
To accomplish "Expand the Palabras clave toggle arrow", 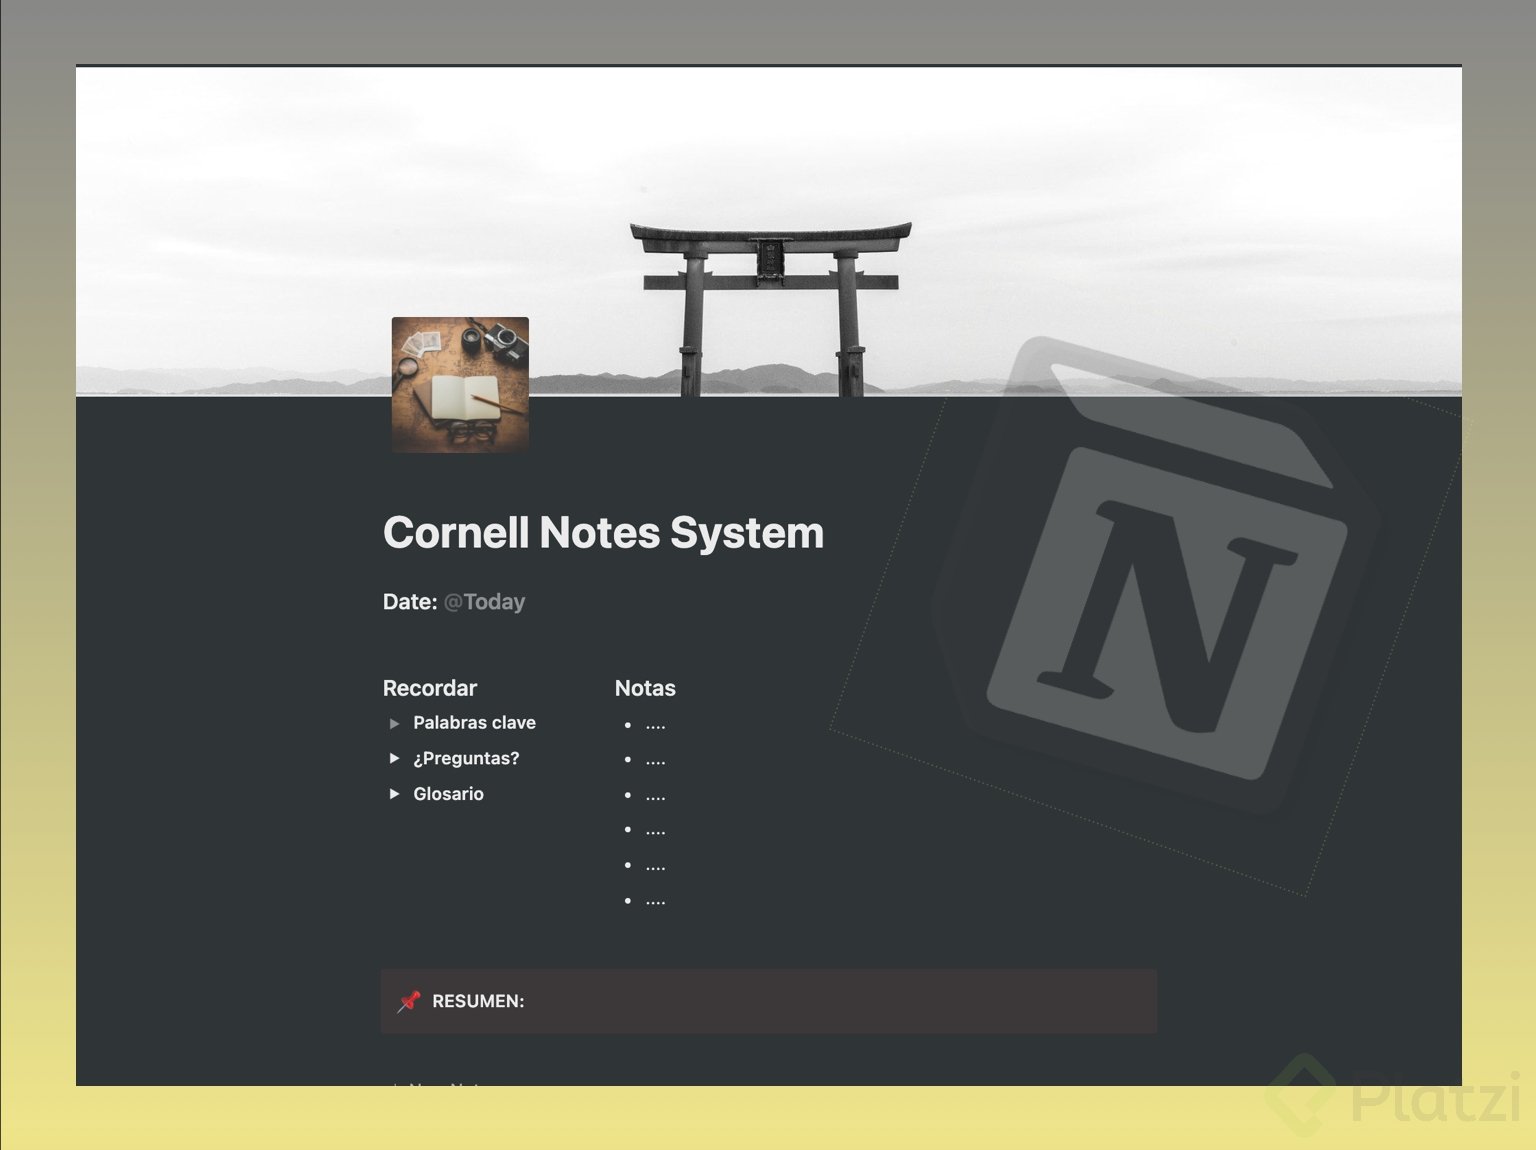I will click(x=394, y=723).
